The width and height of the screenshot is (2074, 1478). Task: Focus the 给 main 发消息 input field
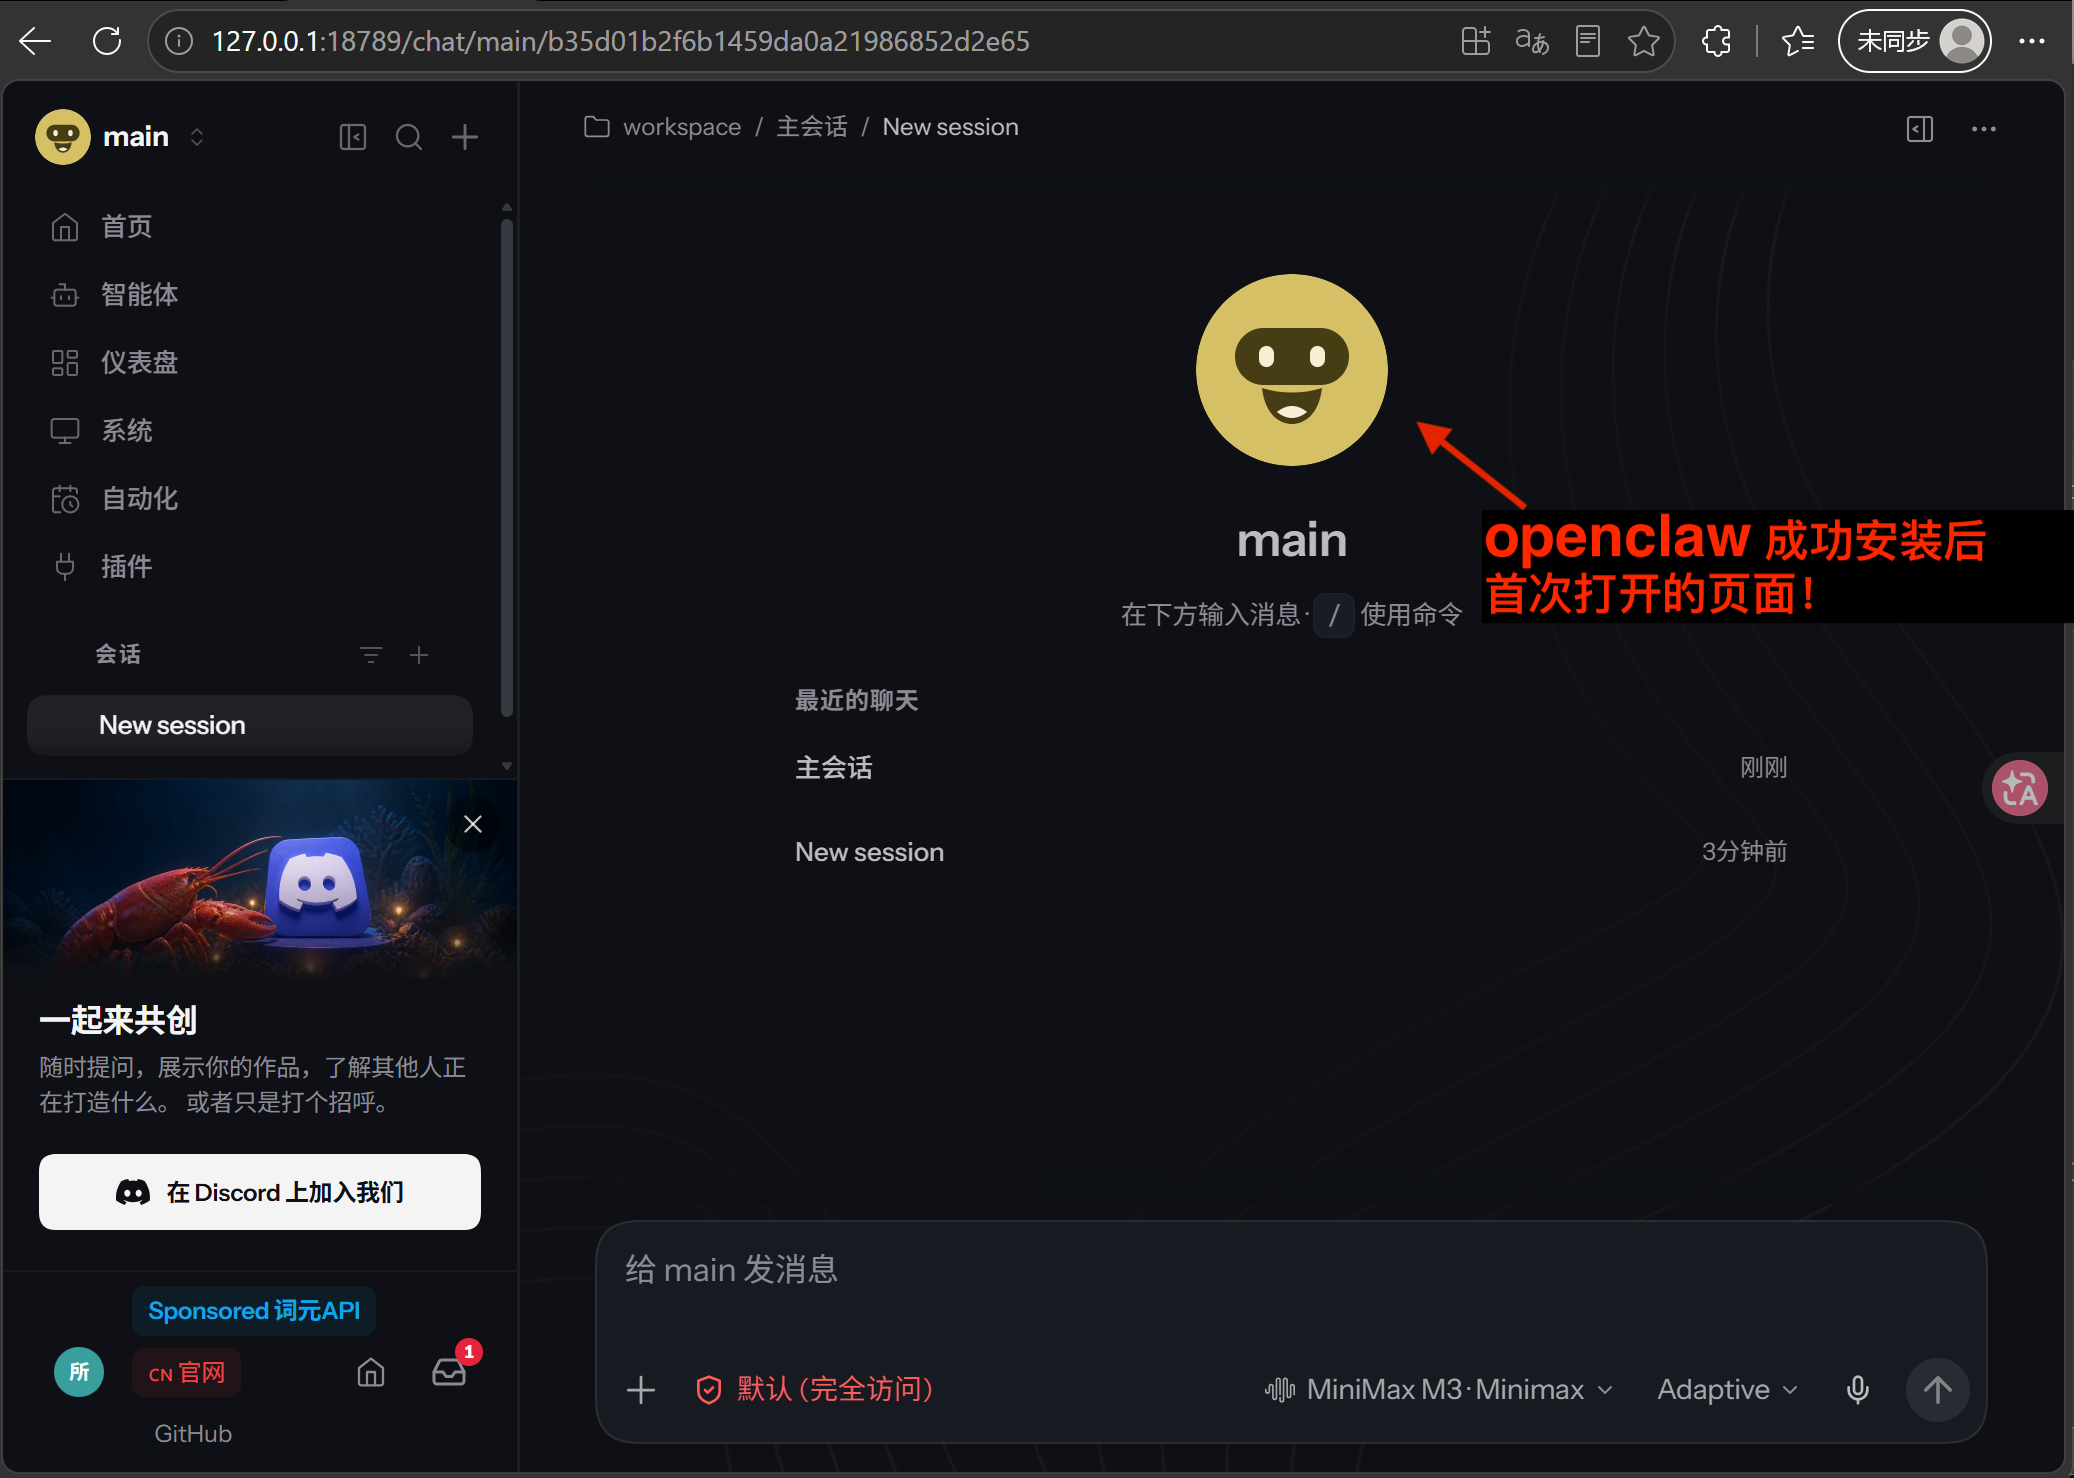click(1290, 1271)
